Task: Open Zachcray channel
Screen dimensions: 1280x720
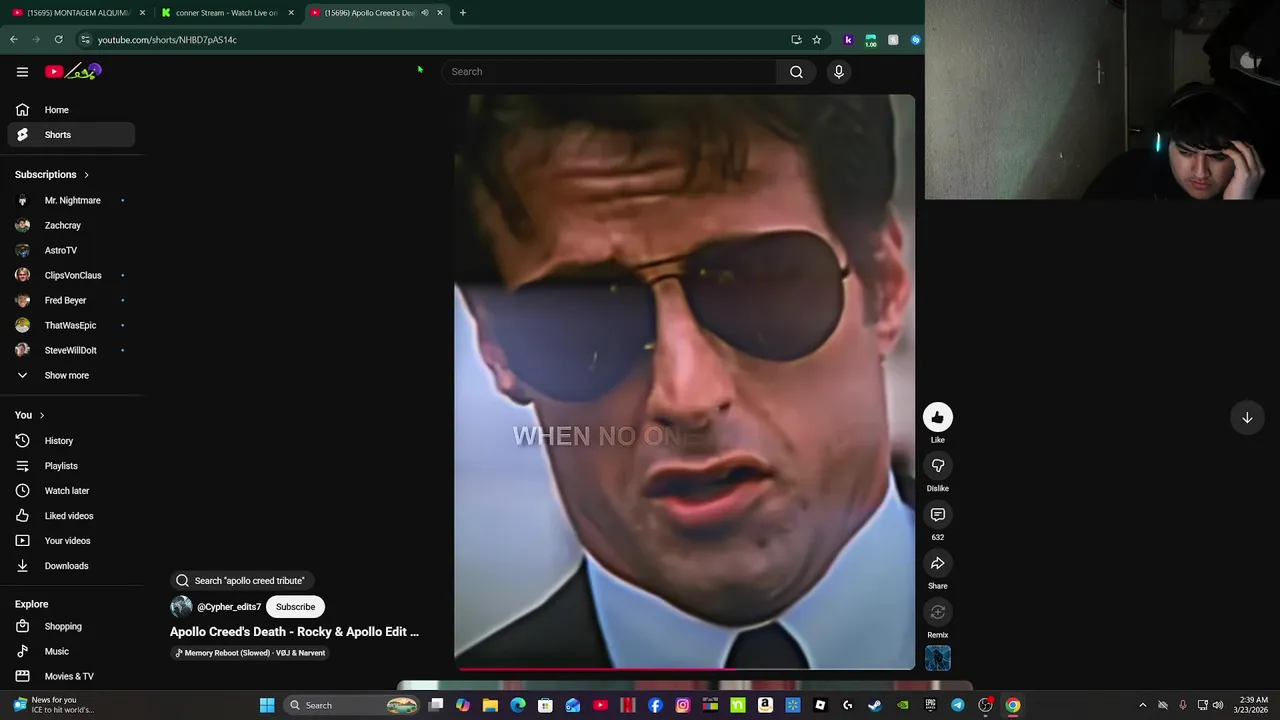Action: 71,226
